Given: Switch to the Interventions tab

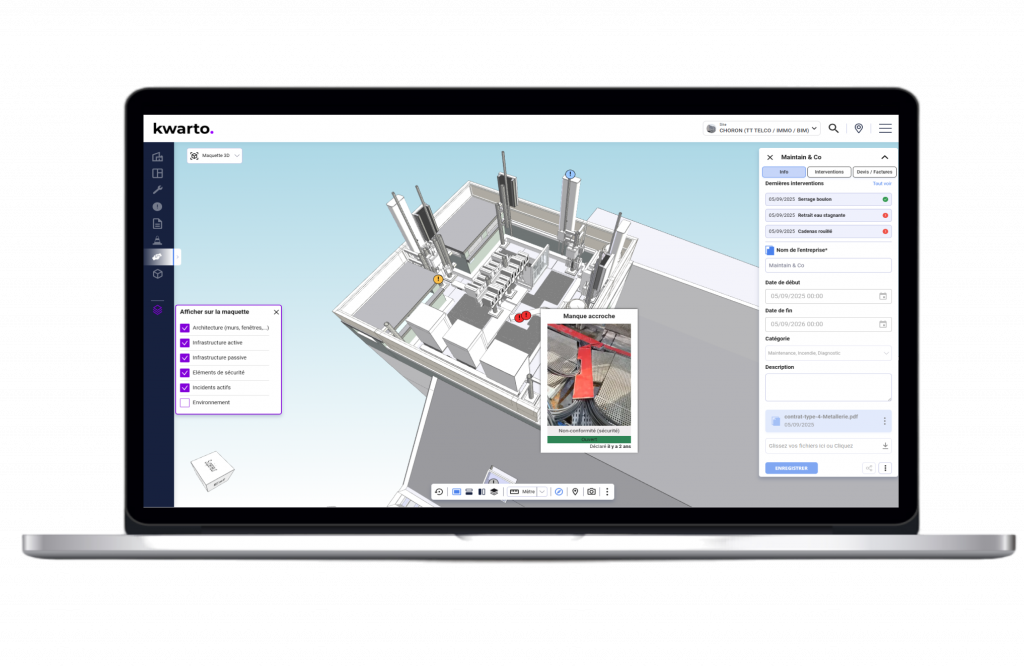Looking at the screenshot, I should click(x=829, y=172).
